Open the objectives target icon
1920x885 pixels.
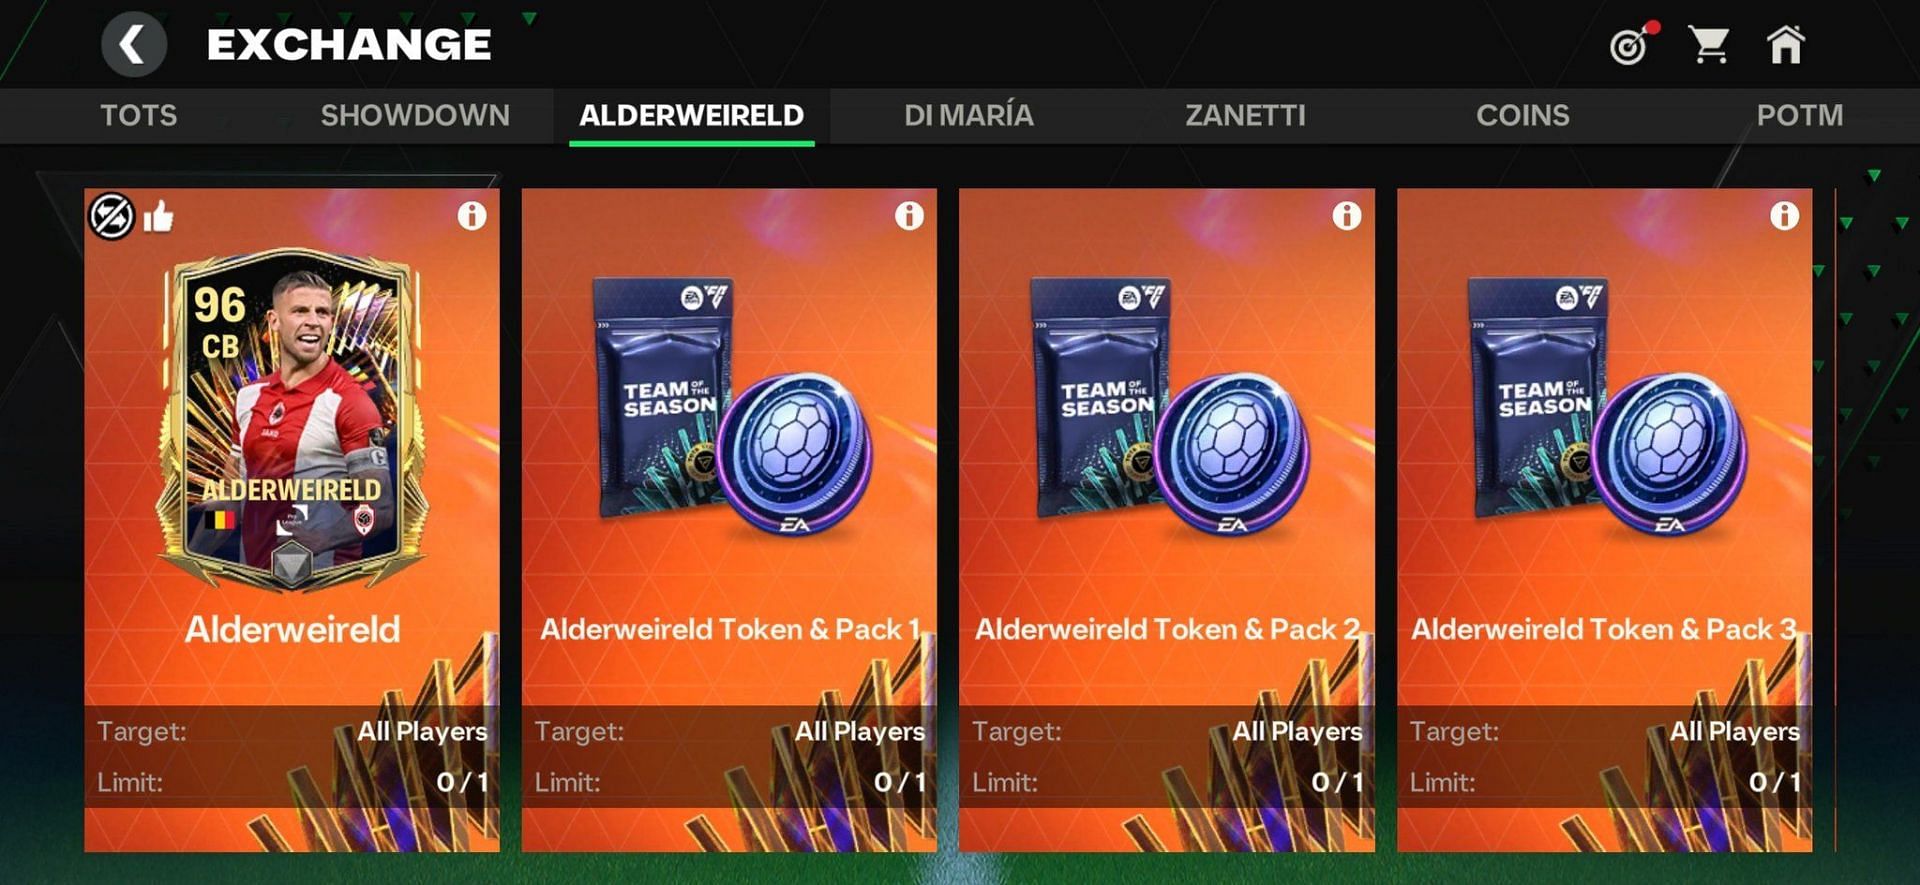[1632, 45]
